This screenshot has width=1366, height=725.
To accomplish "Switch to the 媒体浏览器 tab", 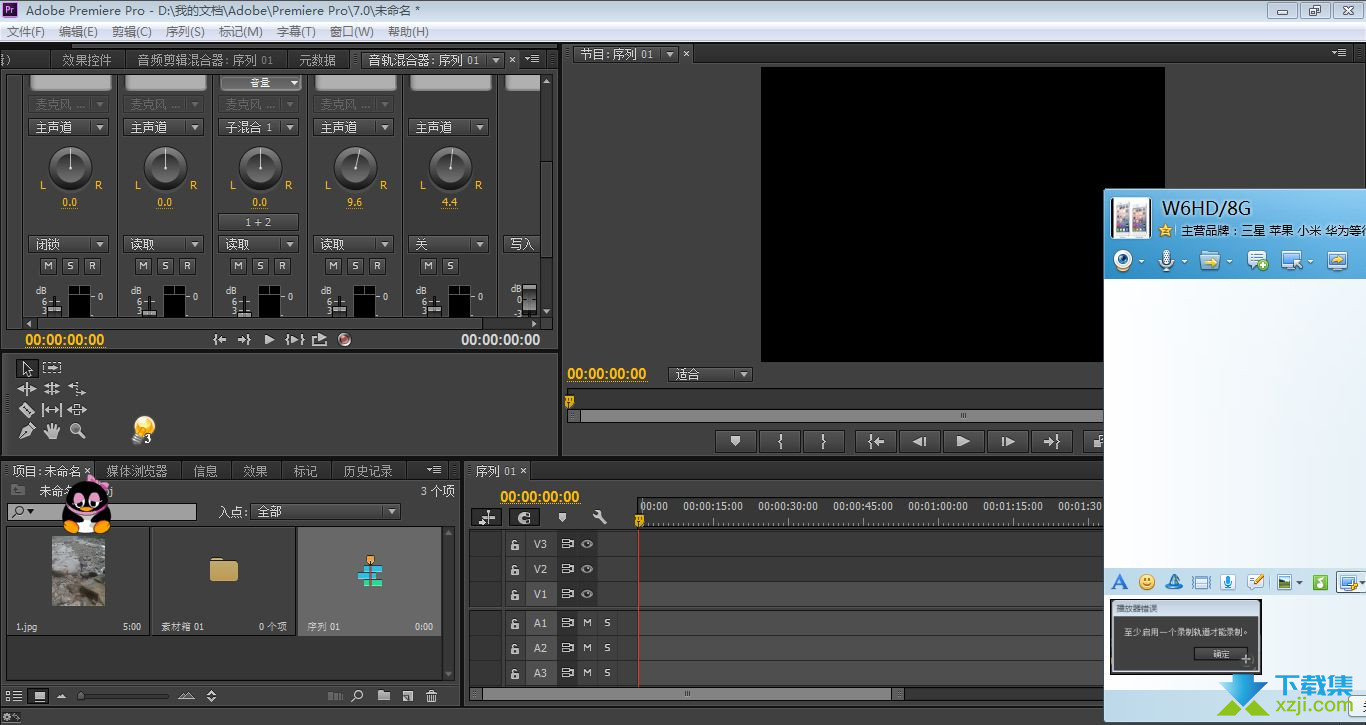I will tap(137, 471).
